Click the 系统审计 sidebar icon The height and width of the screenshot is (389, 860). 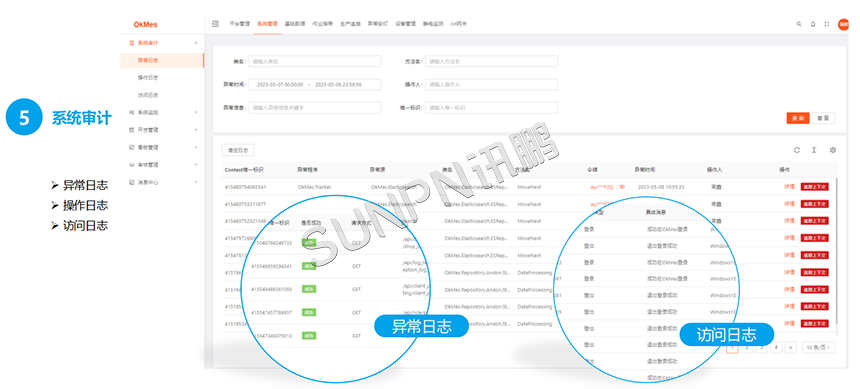131,42
